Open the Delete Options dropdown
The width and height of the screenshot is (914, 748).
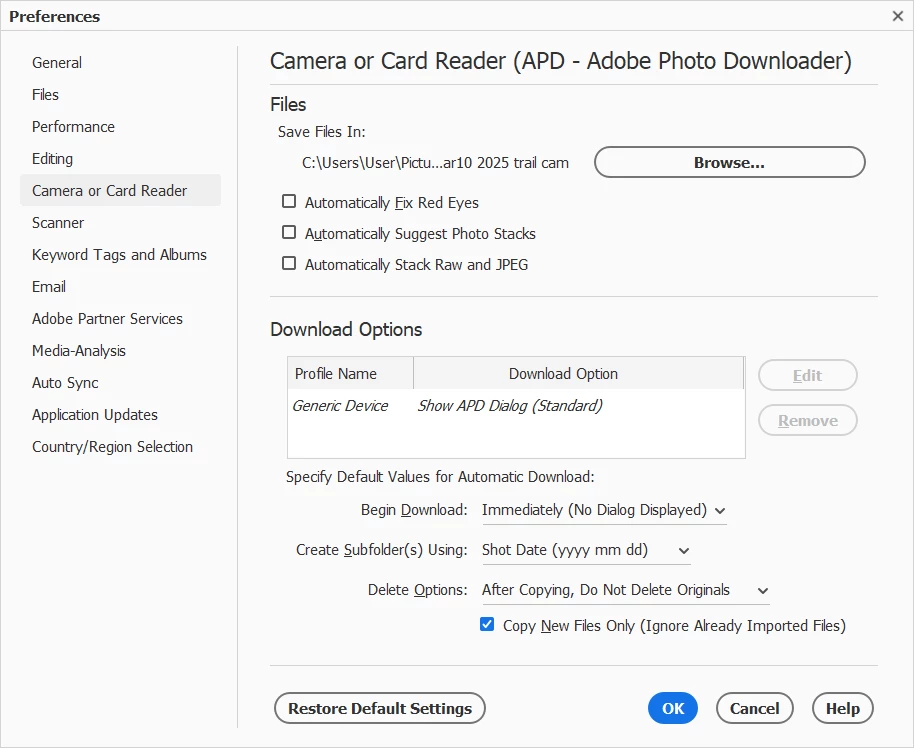625,590
